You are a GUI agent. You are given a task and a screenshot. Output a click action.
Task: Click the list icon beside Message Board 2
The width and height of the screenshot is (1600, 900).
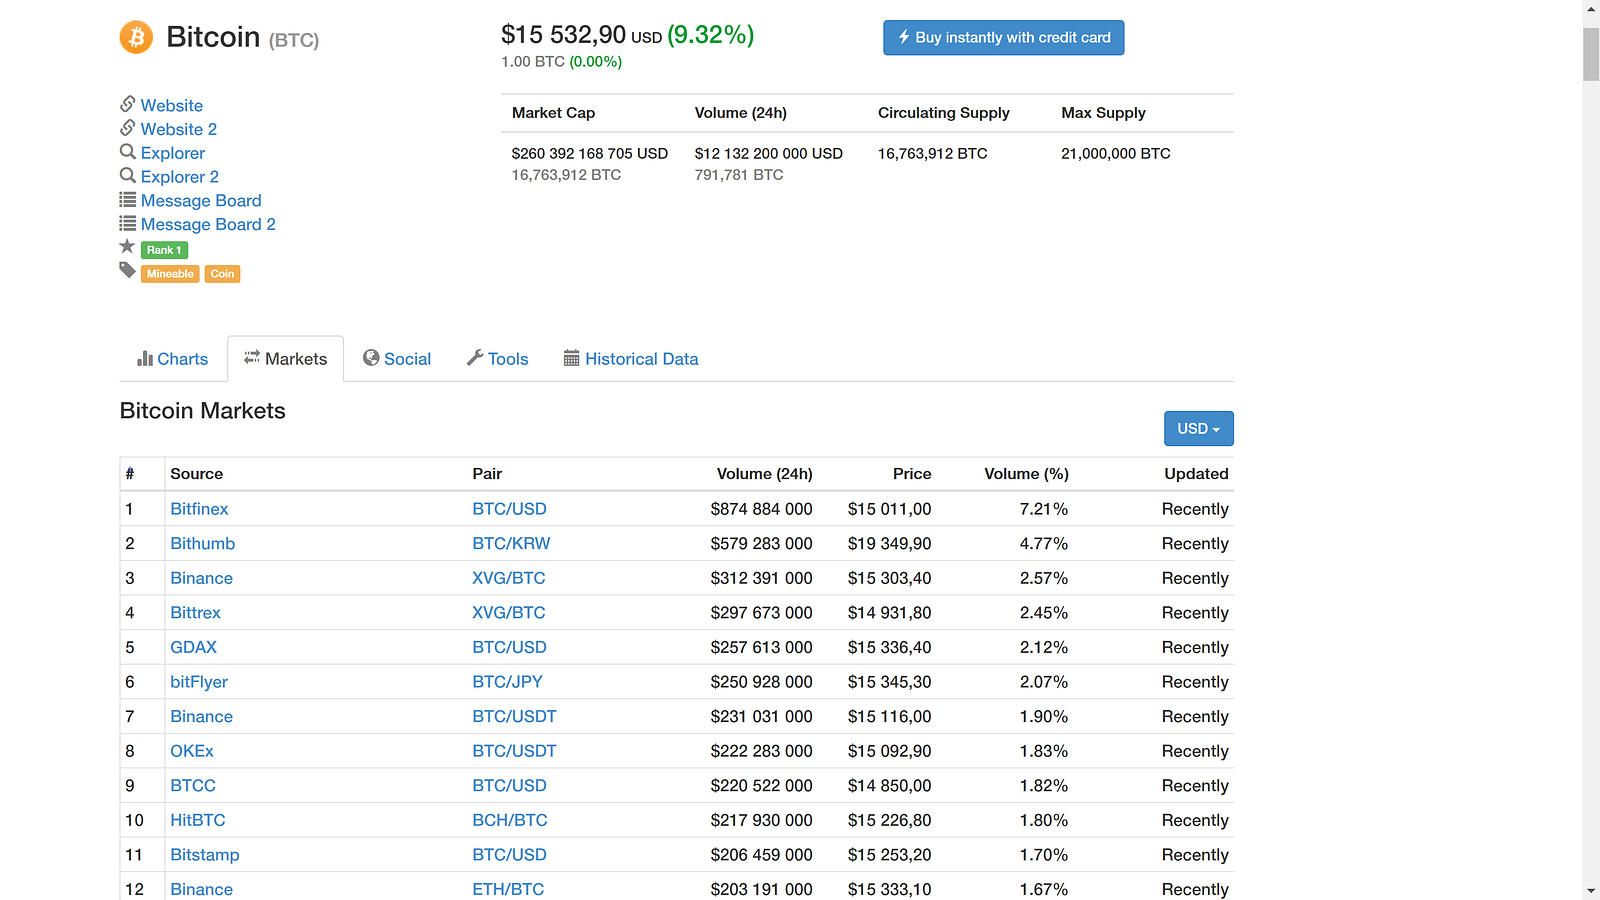point(128,224)
